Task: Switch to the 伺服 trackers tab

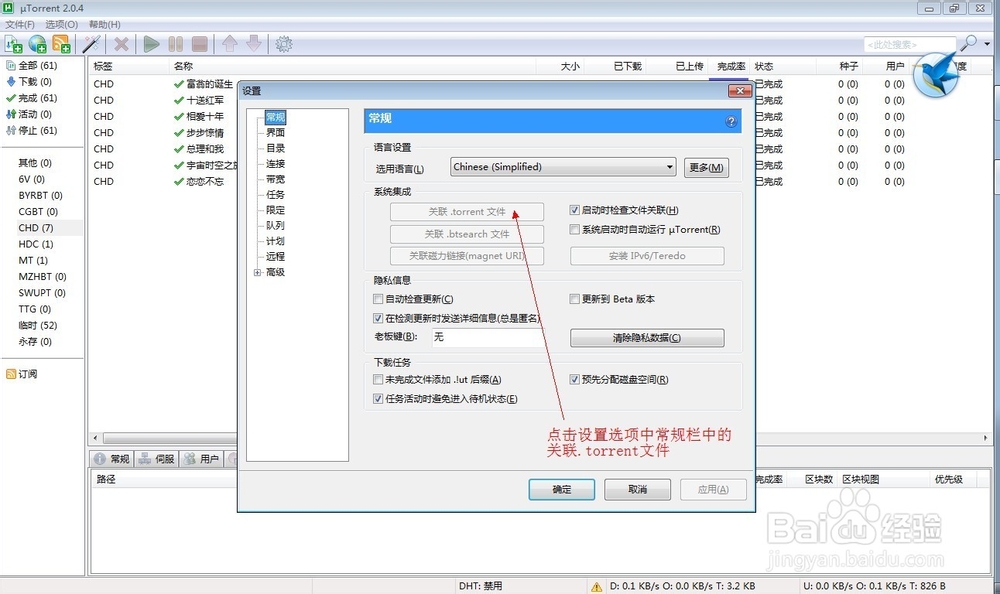Action: (157, 459)
